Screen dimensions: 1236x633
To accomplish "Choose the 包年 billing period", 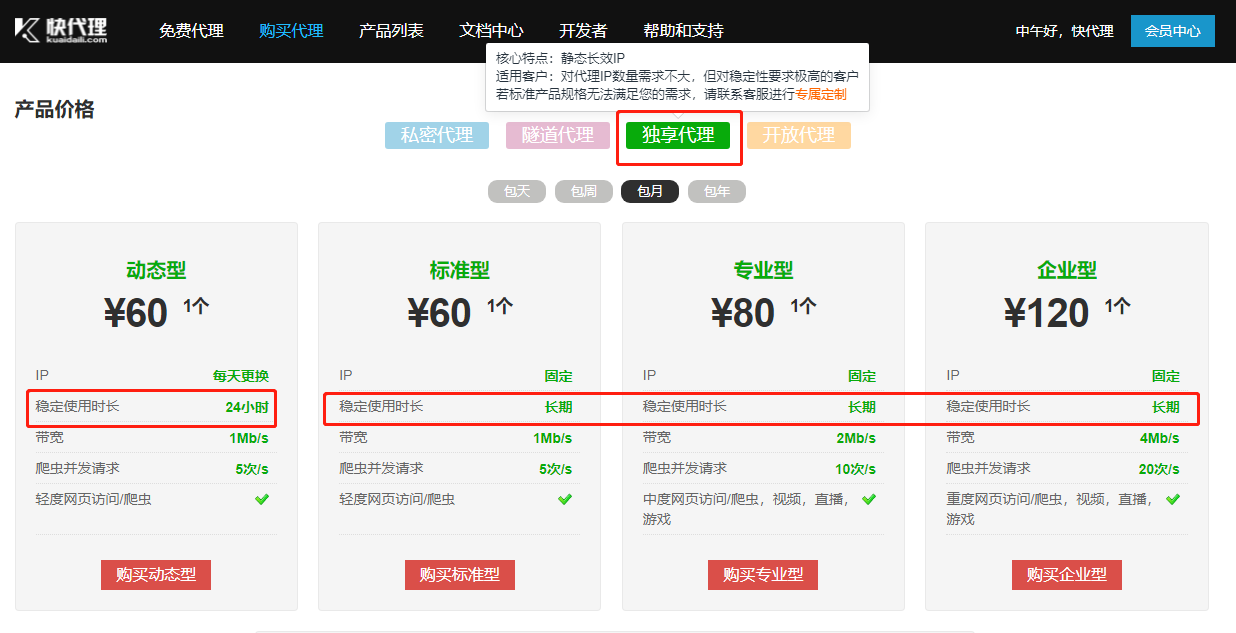I will (717, 191).
